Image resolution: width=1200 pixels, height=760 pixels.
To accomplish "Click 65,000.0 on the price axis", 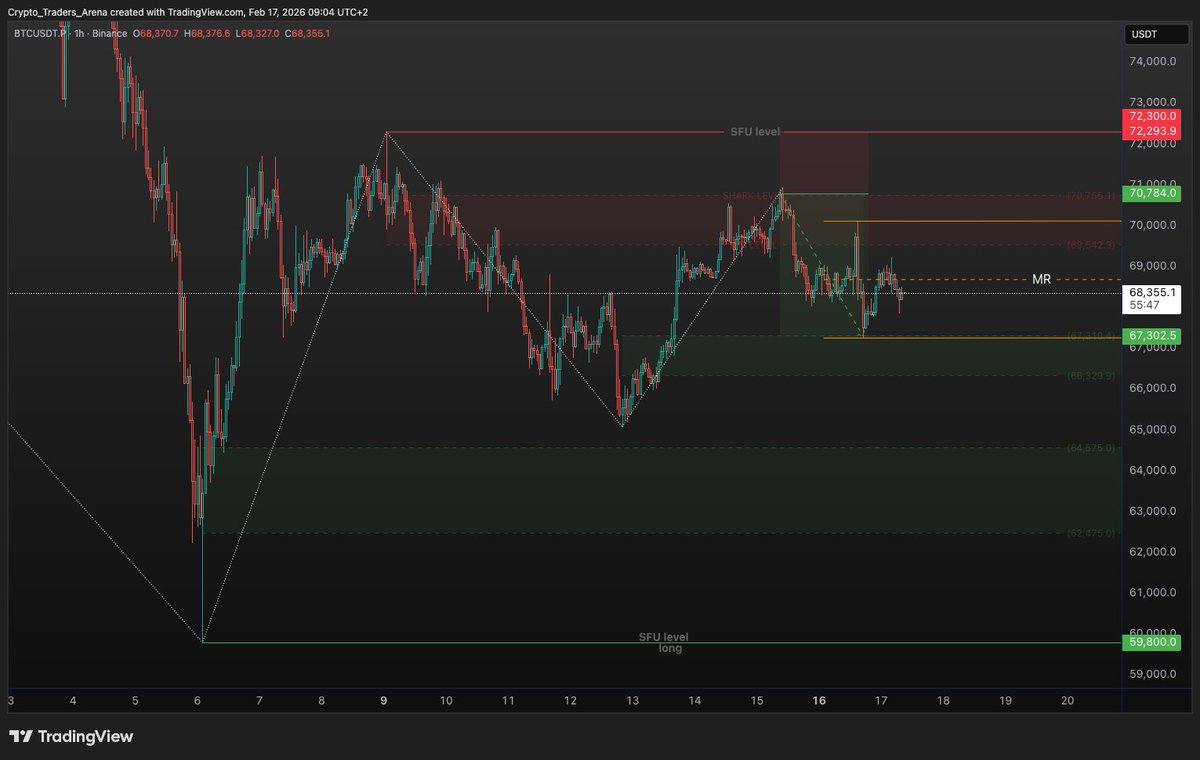I will (1152, 429).
